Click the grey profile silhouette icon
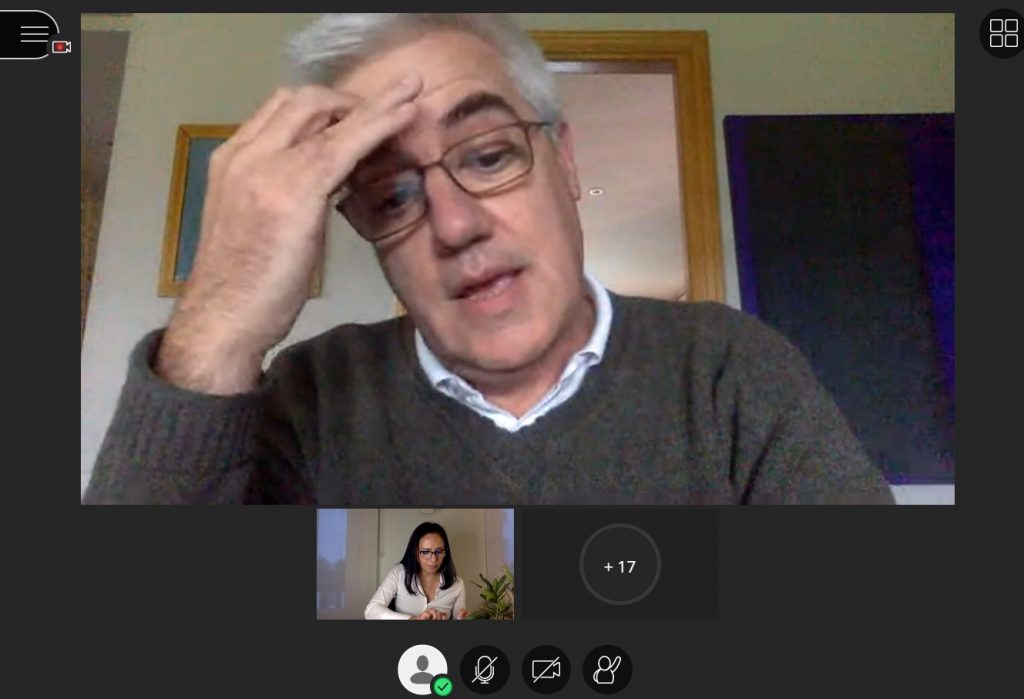The height and width of the screenshot is (699, 1024). pos(421,667)
